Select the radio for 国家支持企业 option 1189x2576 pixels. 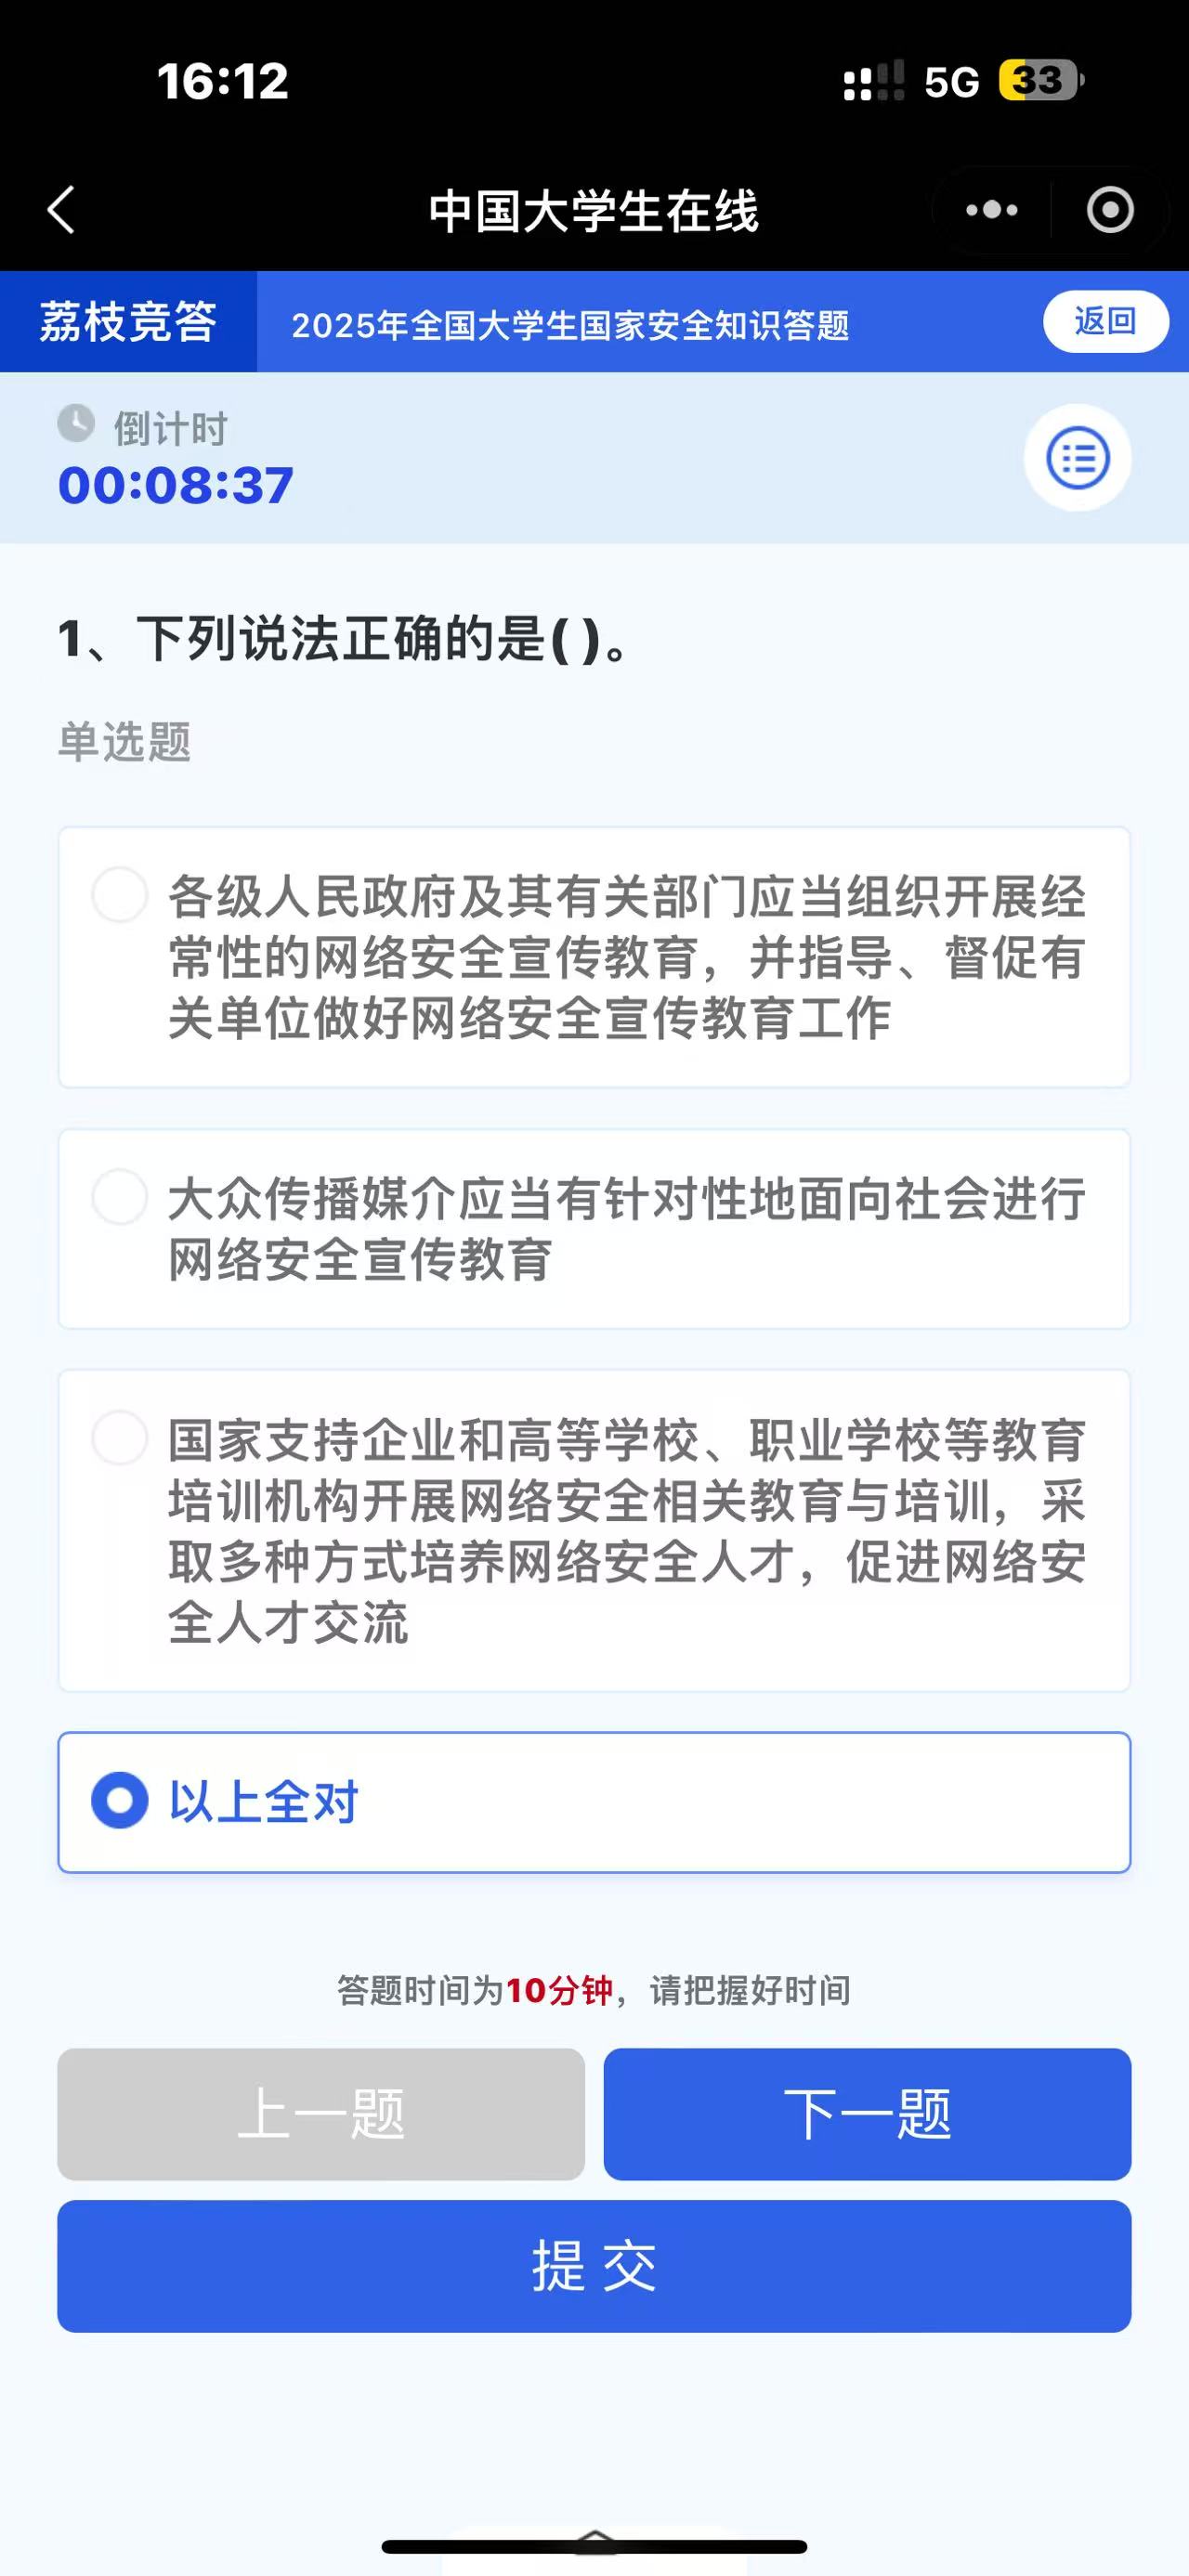(120, 1437)
